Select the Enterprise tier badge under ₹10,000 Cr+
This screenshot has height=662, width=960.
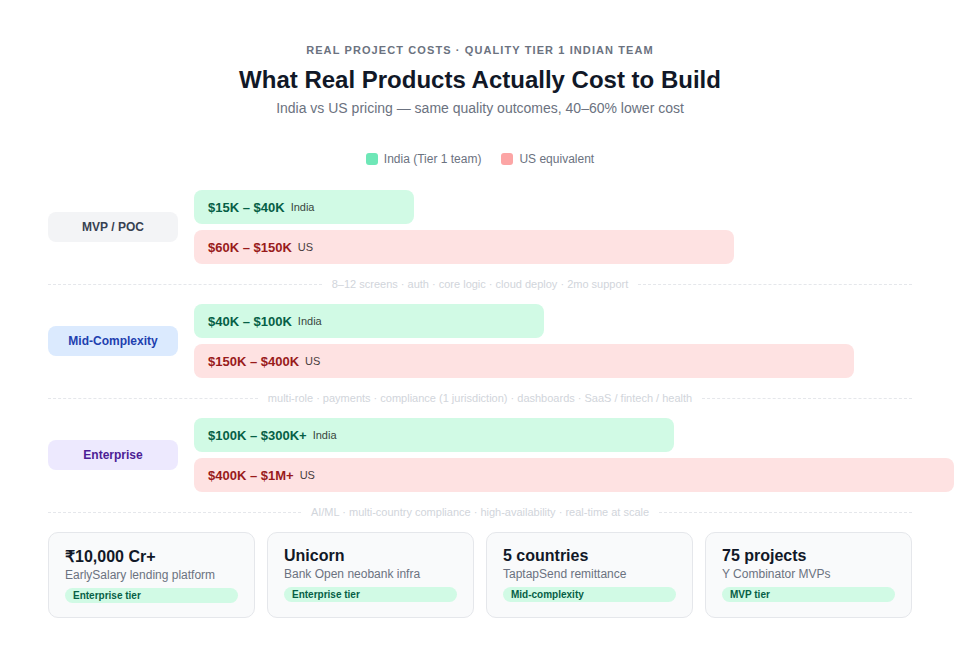click(x=152, y=594)
